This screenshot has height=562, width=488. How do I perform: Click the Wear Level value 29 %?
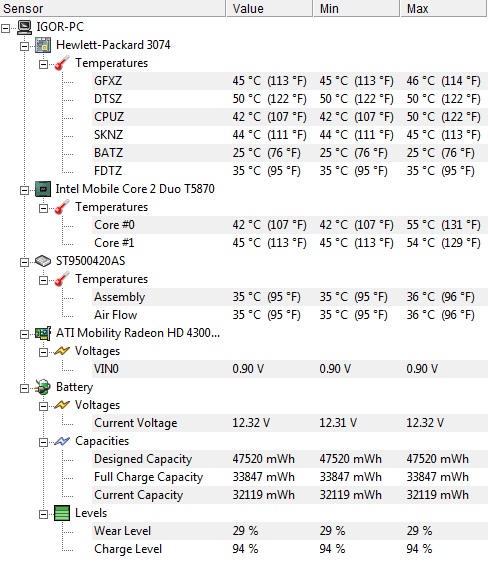(245, 531)
